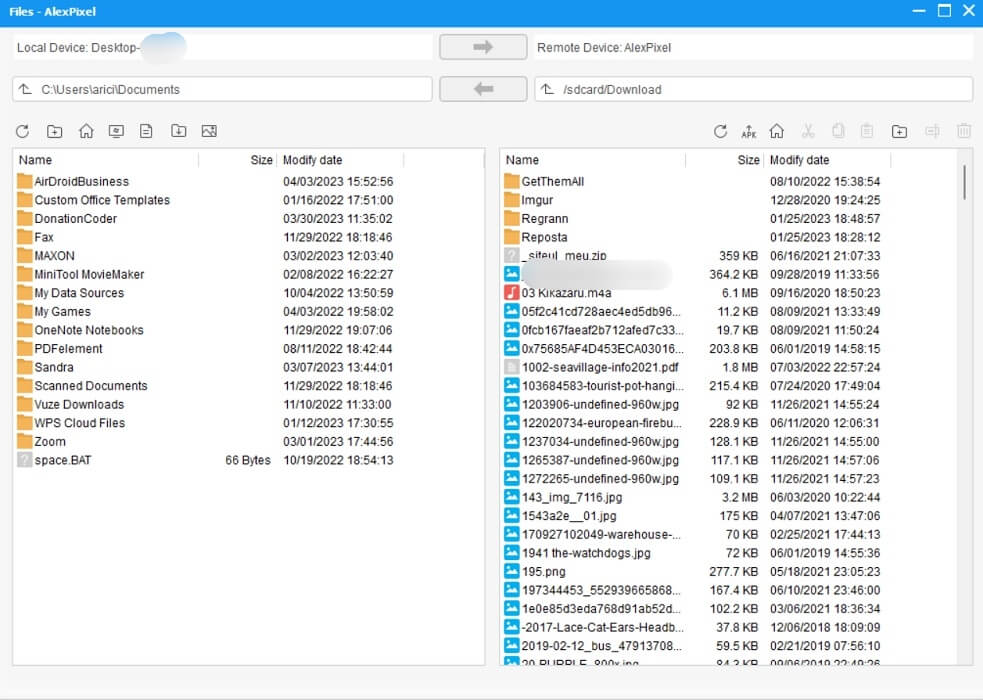Refresh the remote Download folder list

[720, 131]
